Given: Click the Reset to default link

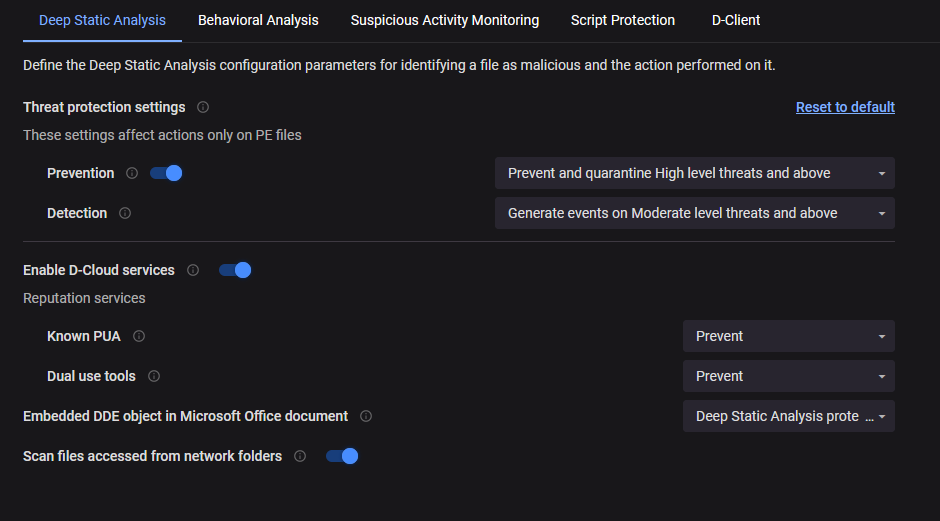Looking at the screenshot, I should pyautogui.click(x=845, y=107).
